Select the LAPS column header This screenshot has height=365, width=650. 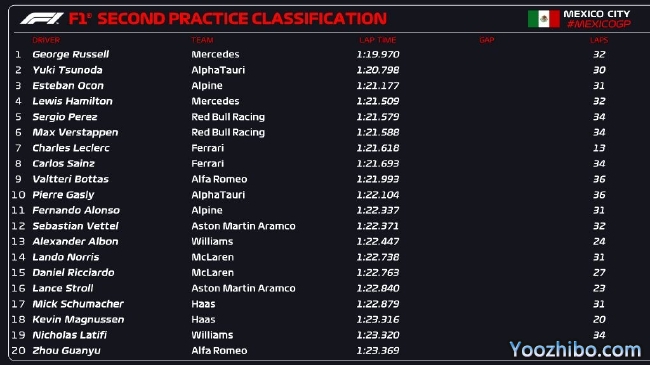tap(599, 40)
